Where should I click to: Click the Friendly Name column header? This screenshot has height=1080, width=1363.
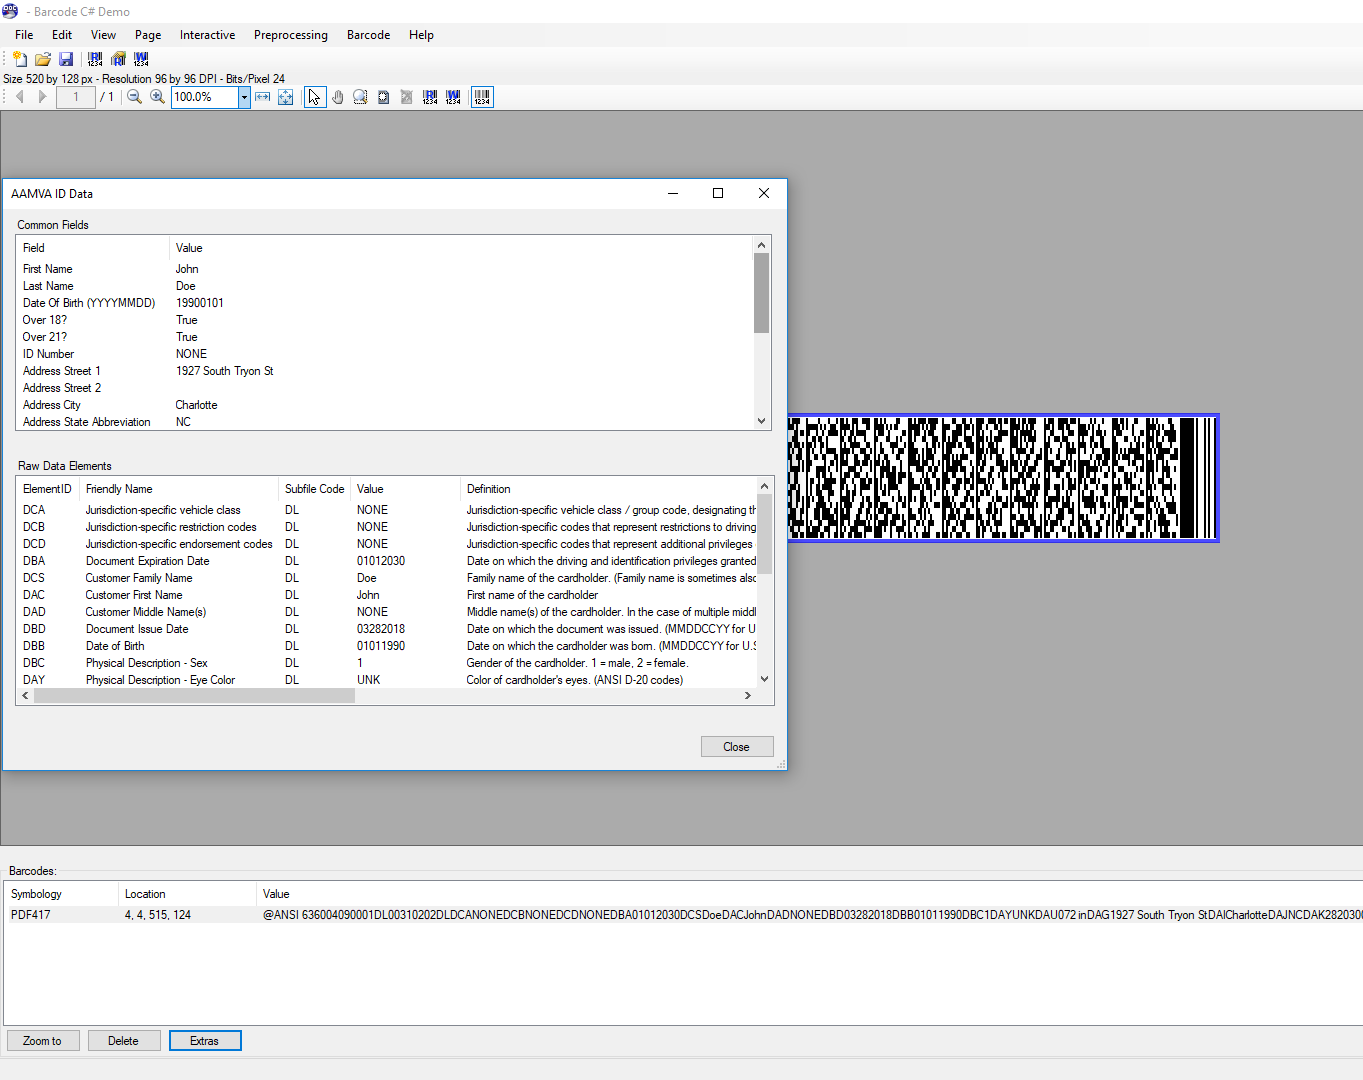click(x=179, y=489)
